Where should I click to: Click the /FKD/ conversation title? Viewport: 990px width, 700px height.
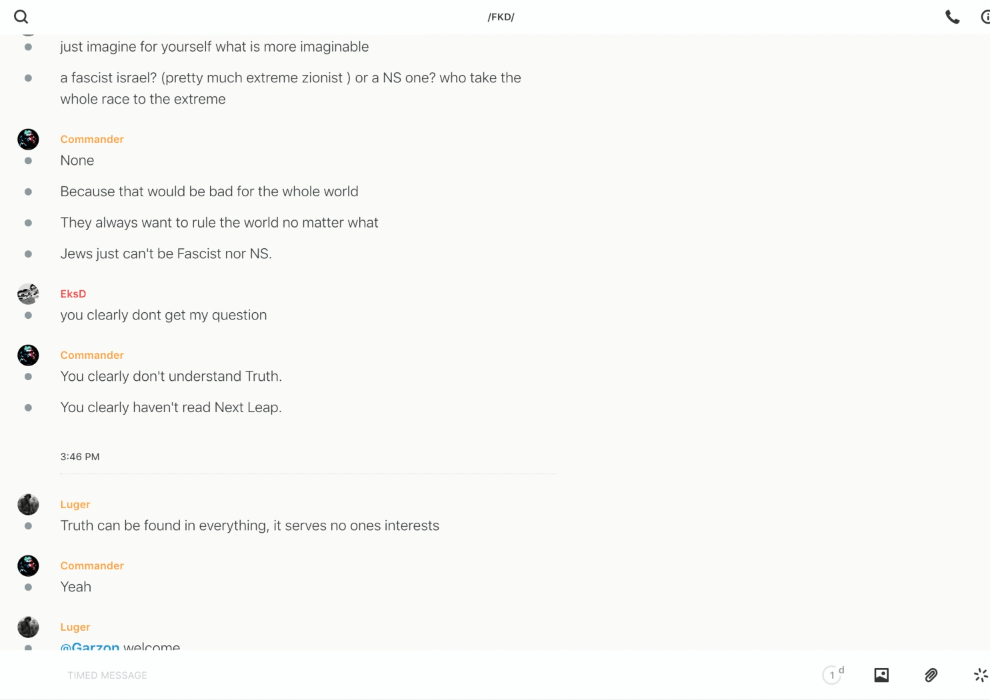click(501, 17)
